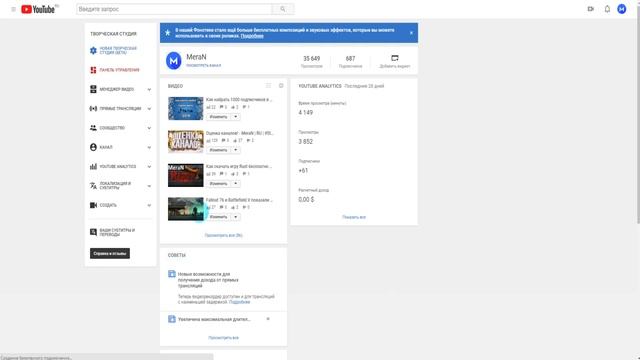Click the Your subtitles and translations icon
The height and width of the screenshot is (360, 640).
(x=93, y=232)
